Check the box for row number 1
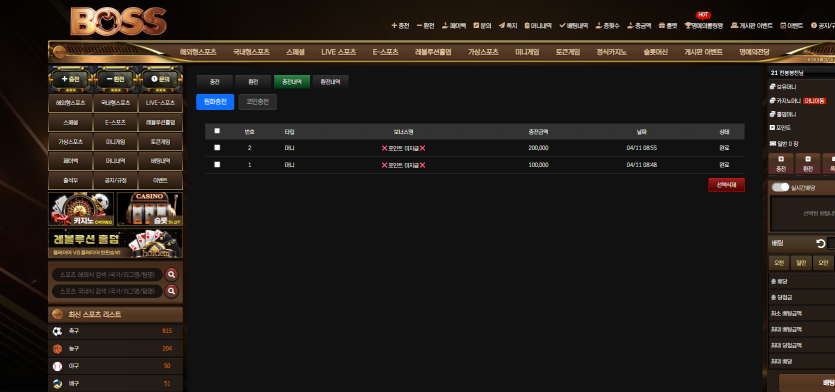835x392 pixels. tap(217, 165)
